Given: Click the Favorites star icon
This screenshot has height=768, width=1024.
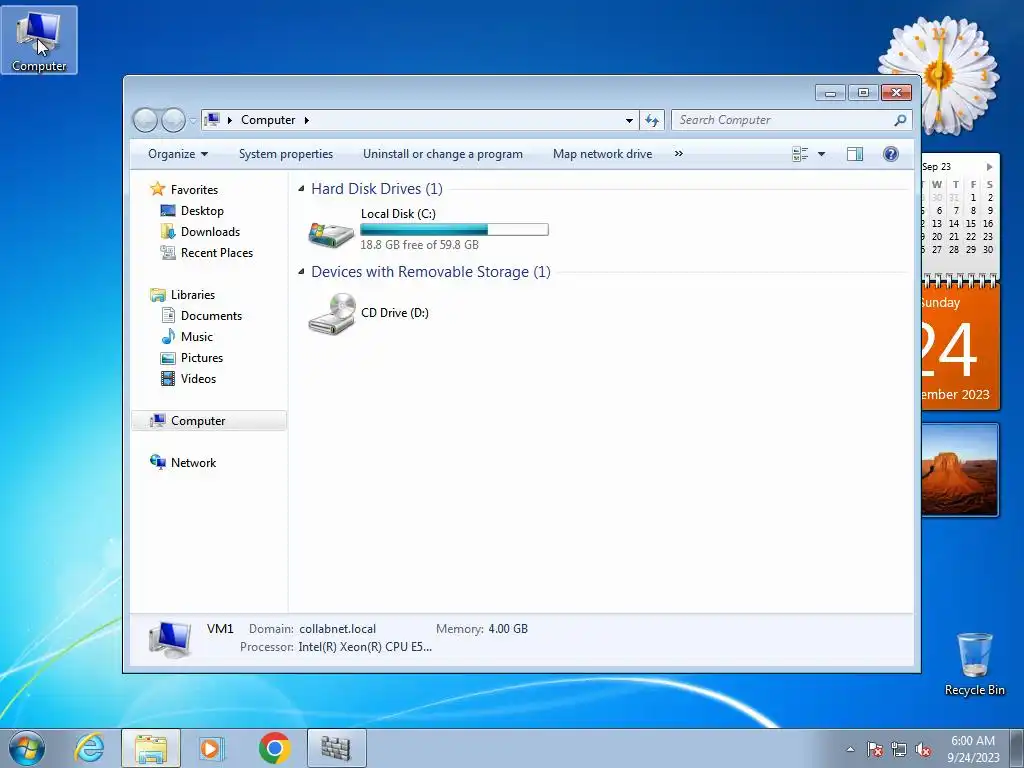Looking at the screenshot, I should pyautogui.click(x=157, y=189).
